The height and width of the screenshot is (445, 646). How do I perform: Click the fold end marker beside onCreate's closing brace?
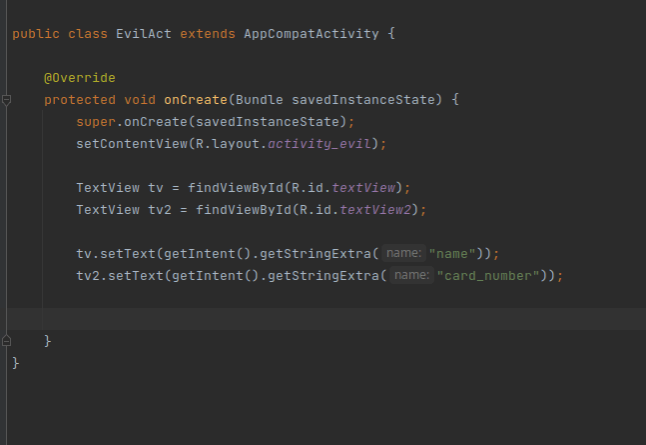(x=6, y=341)
